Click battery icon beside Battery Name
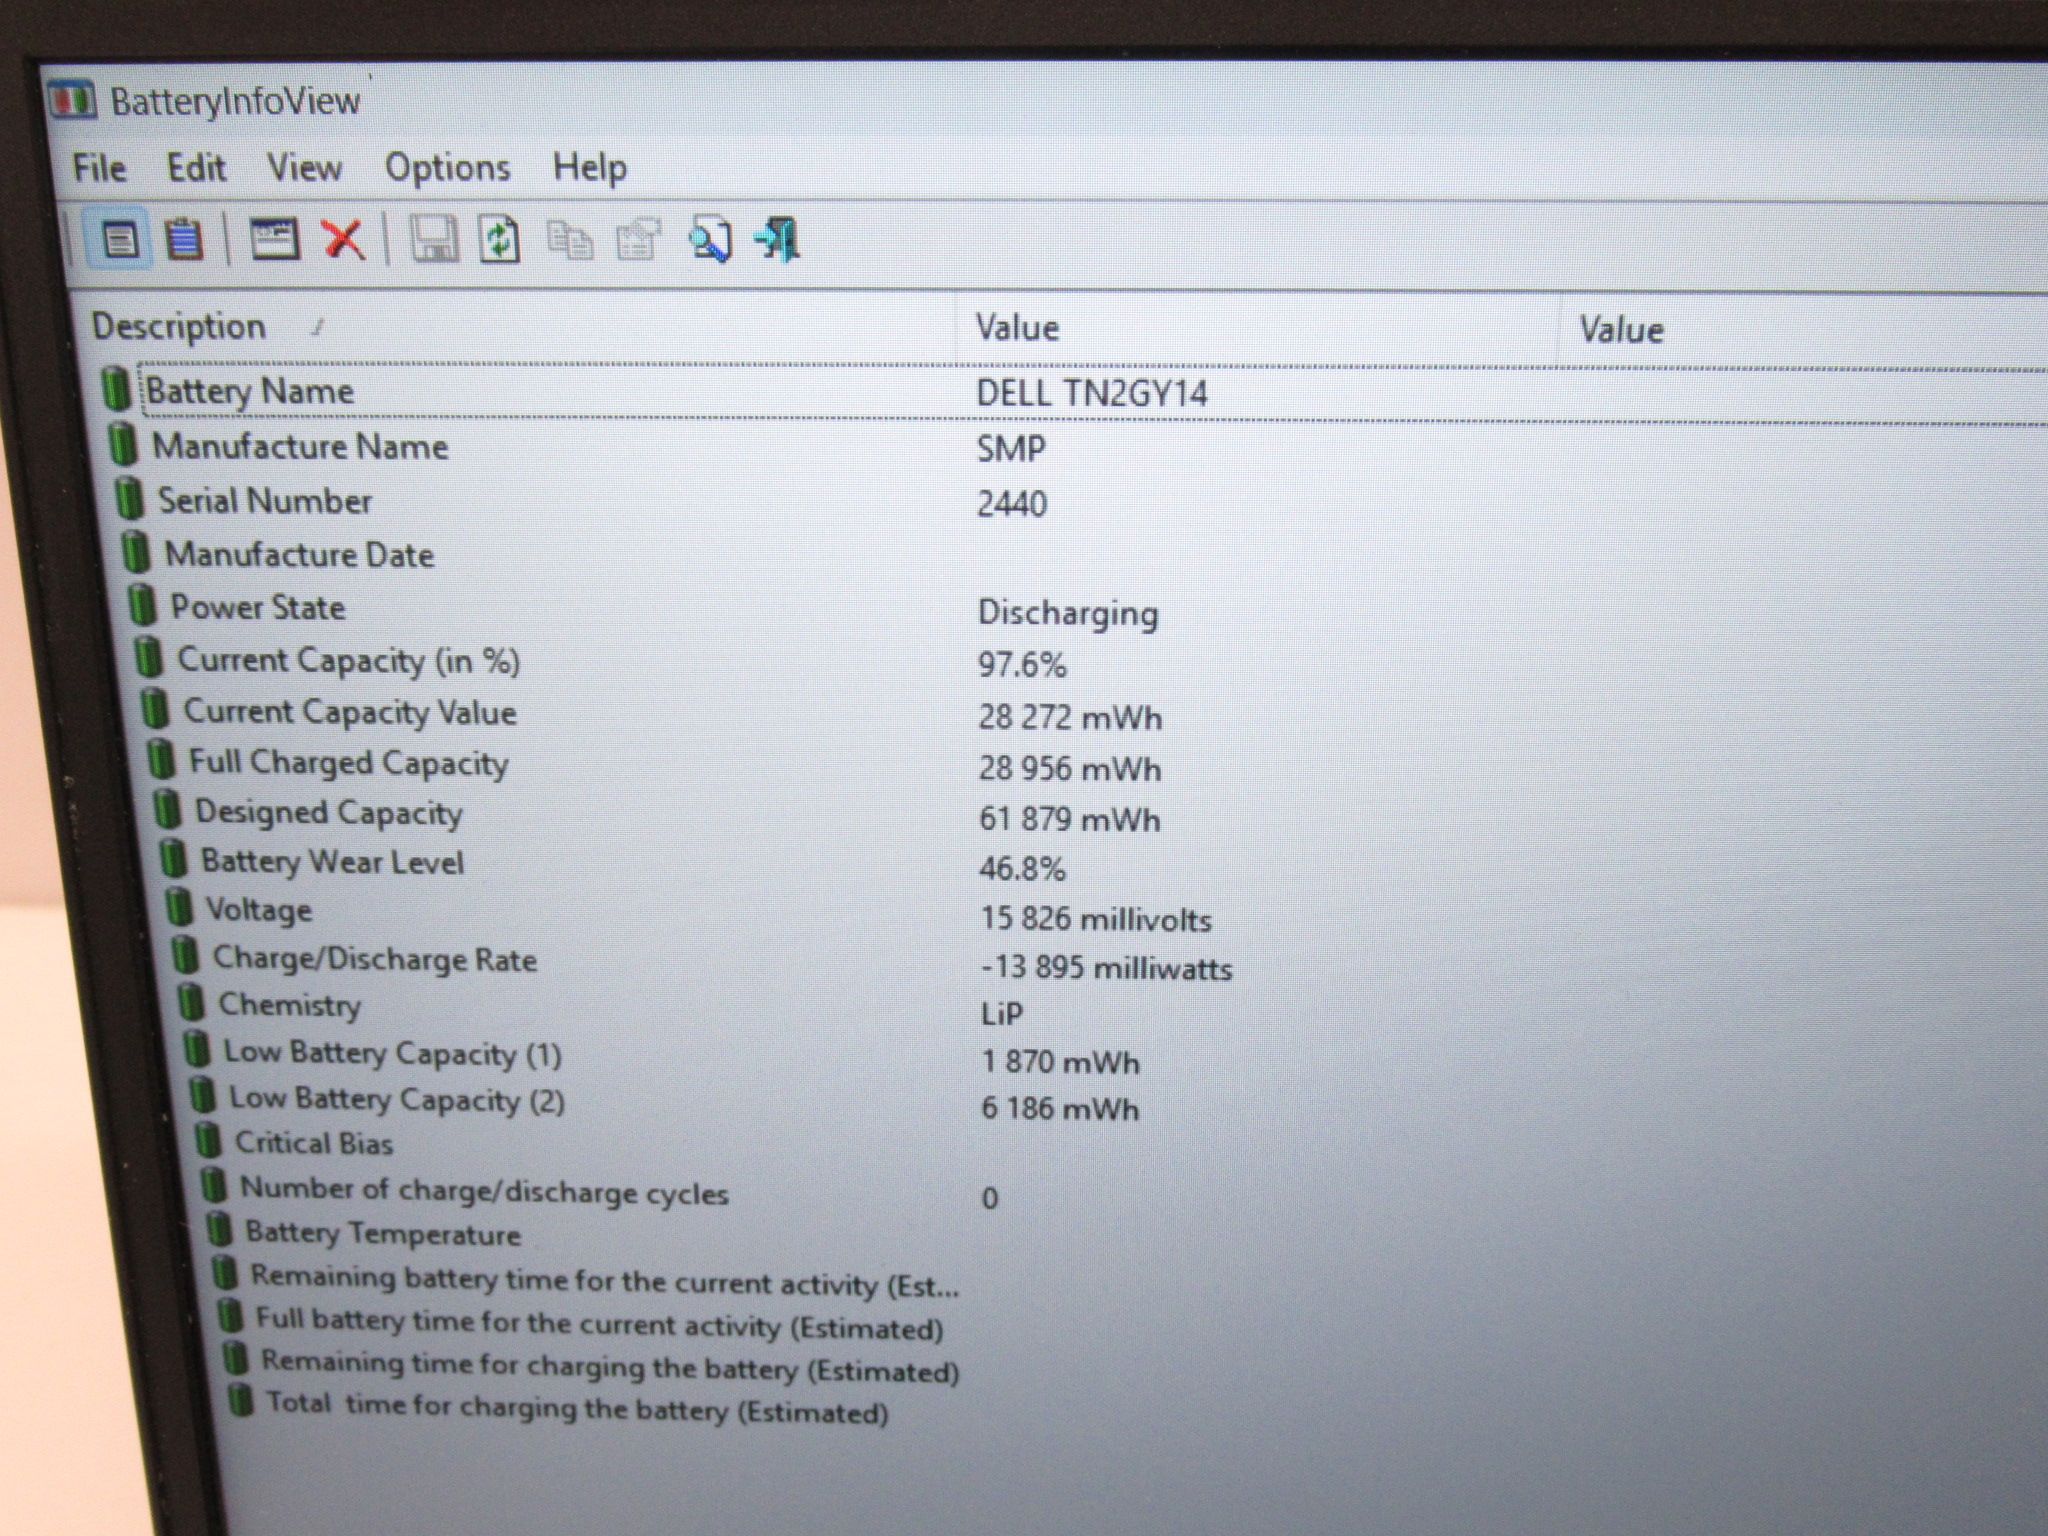This screenshot has width=2048, height=1536. 116,388
